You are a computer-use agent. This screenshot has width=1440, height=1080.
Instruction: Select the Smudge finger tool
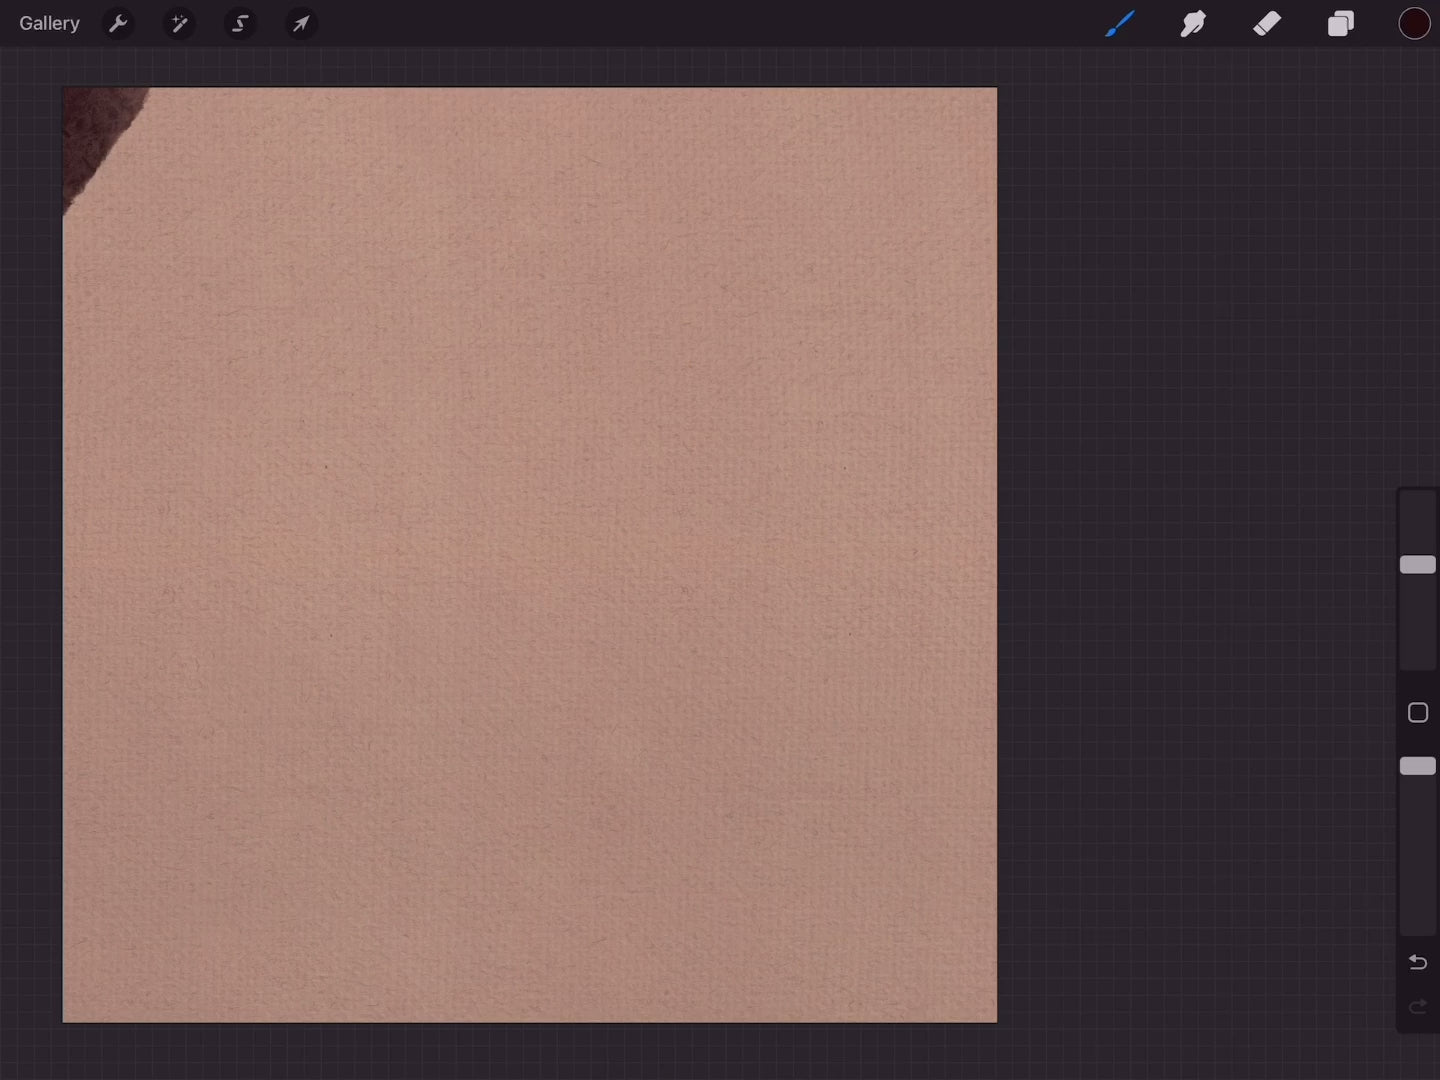point(1193,23)
